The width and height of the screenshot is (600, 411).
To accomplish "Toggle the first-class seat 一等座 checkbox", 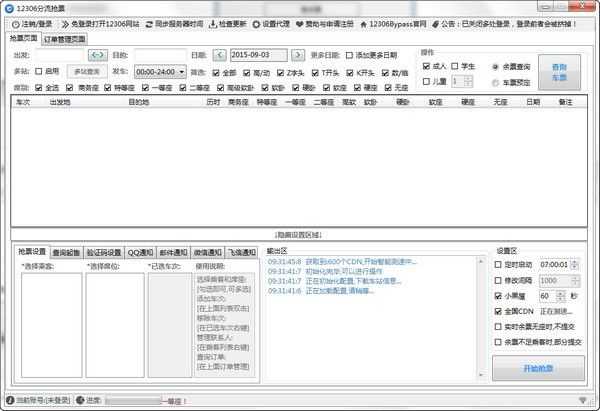I will (x=145, y=88).
